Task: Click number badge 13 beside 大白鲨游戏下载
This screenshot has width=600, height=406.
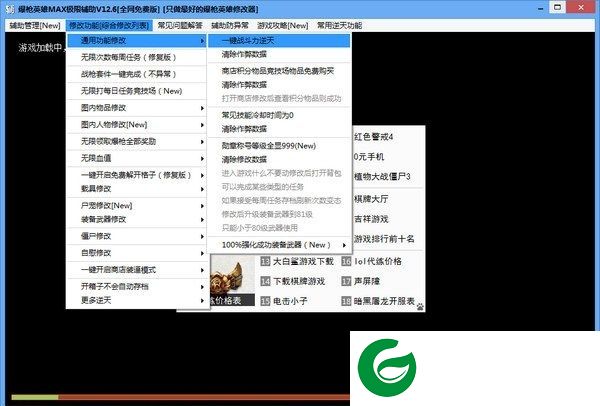Action: point(265,261)
